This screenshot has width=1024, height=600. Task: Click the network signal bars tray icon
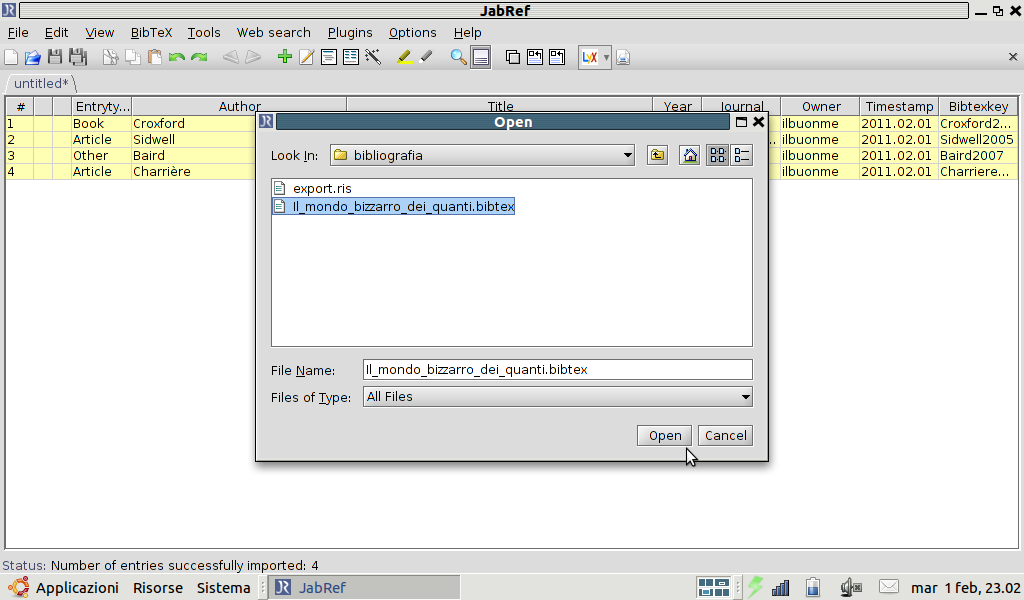[x=780, y=588]
